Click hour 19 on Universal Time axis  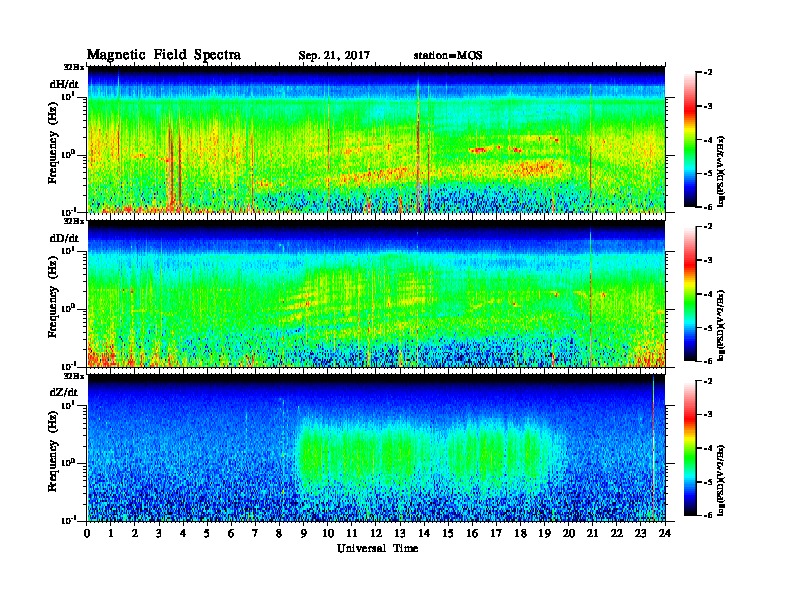(x=544, y=533)
